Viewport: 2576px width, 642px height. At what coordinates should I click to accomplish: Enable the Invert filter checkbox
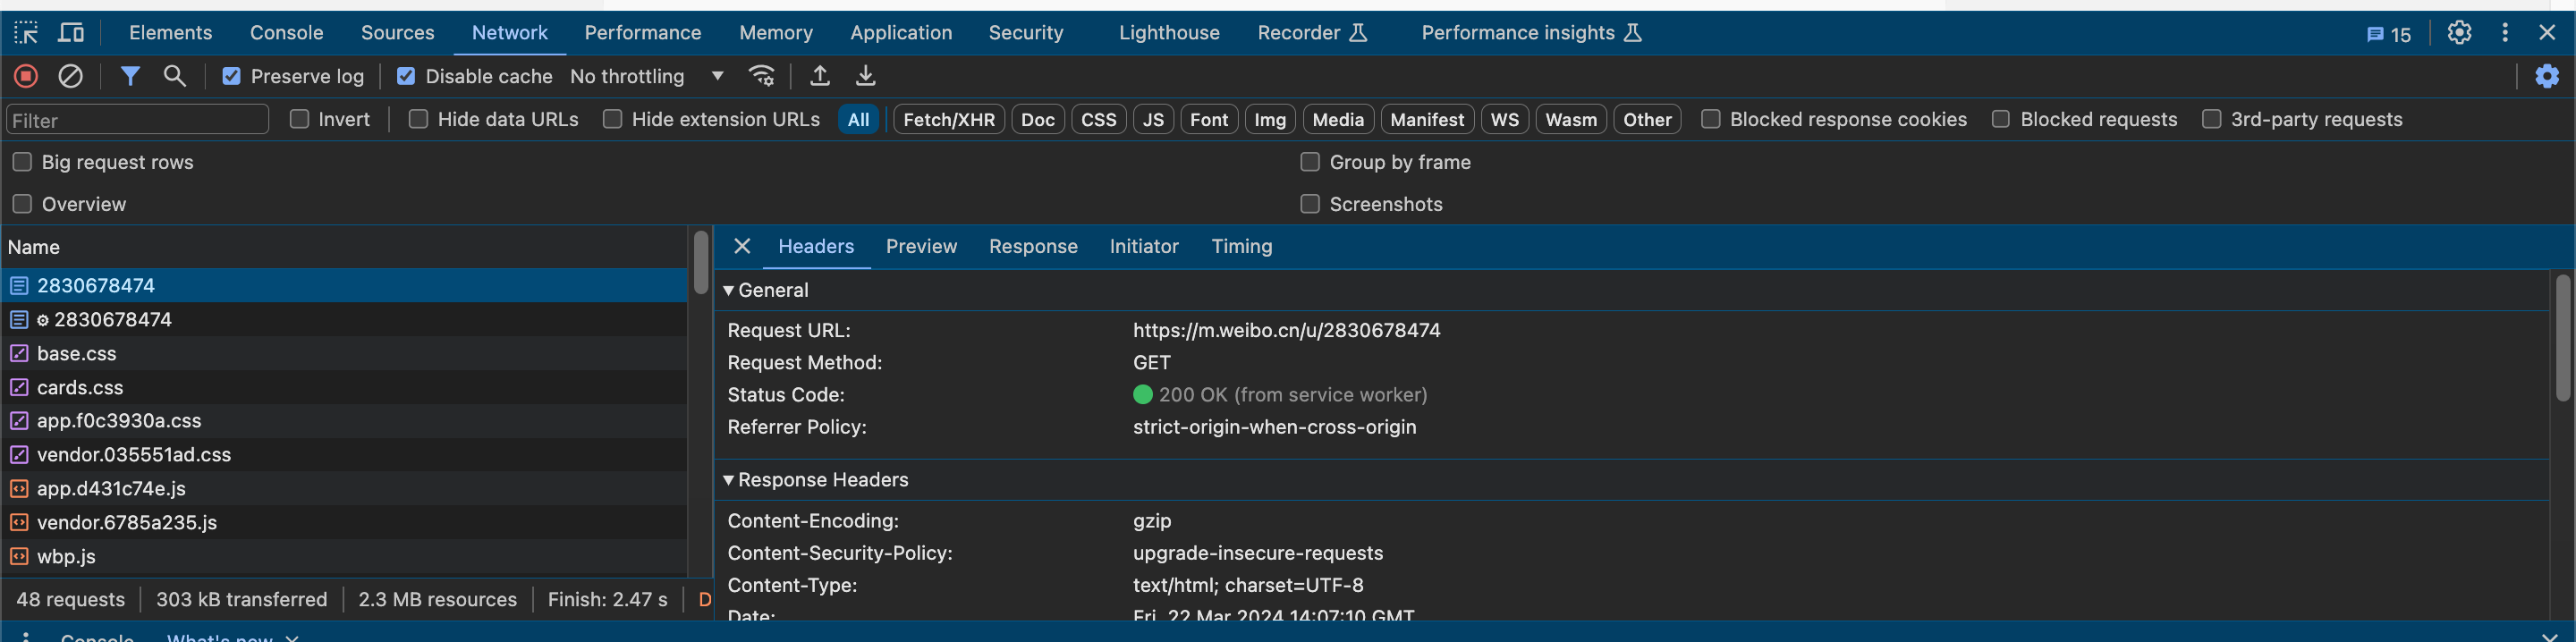pyautogui.click(x=299, y=119)
